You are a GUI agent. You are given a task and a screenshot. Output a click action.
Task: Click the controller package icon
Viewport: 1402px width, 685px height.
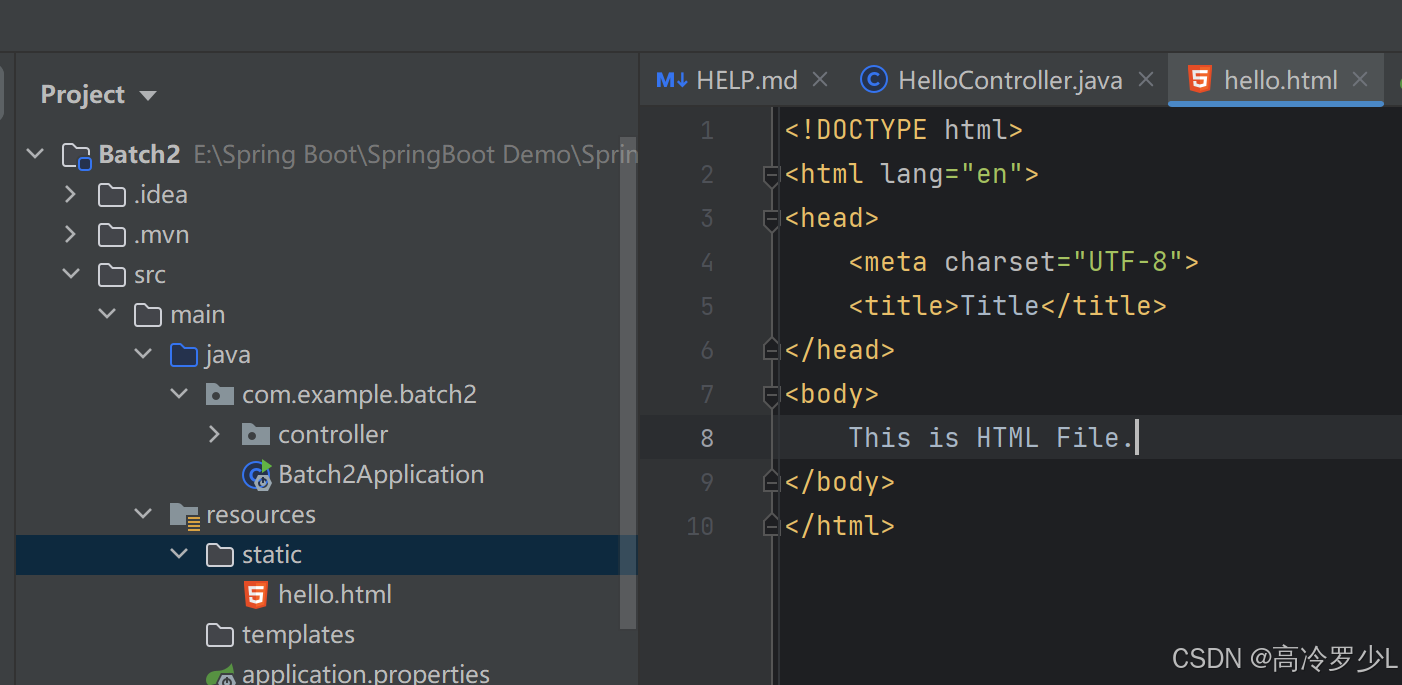pos(256,434)
